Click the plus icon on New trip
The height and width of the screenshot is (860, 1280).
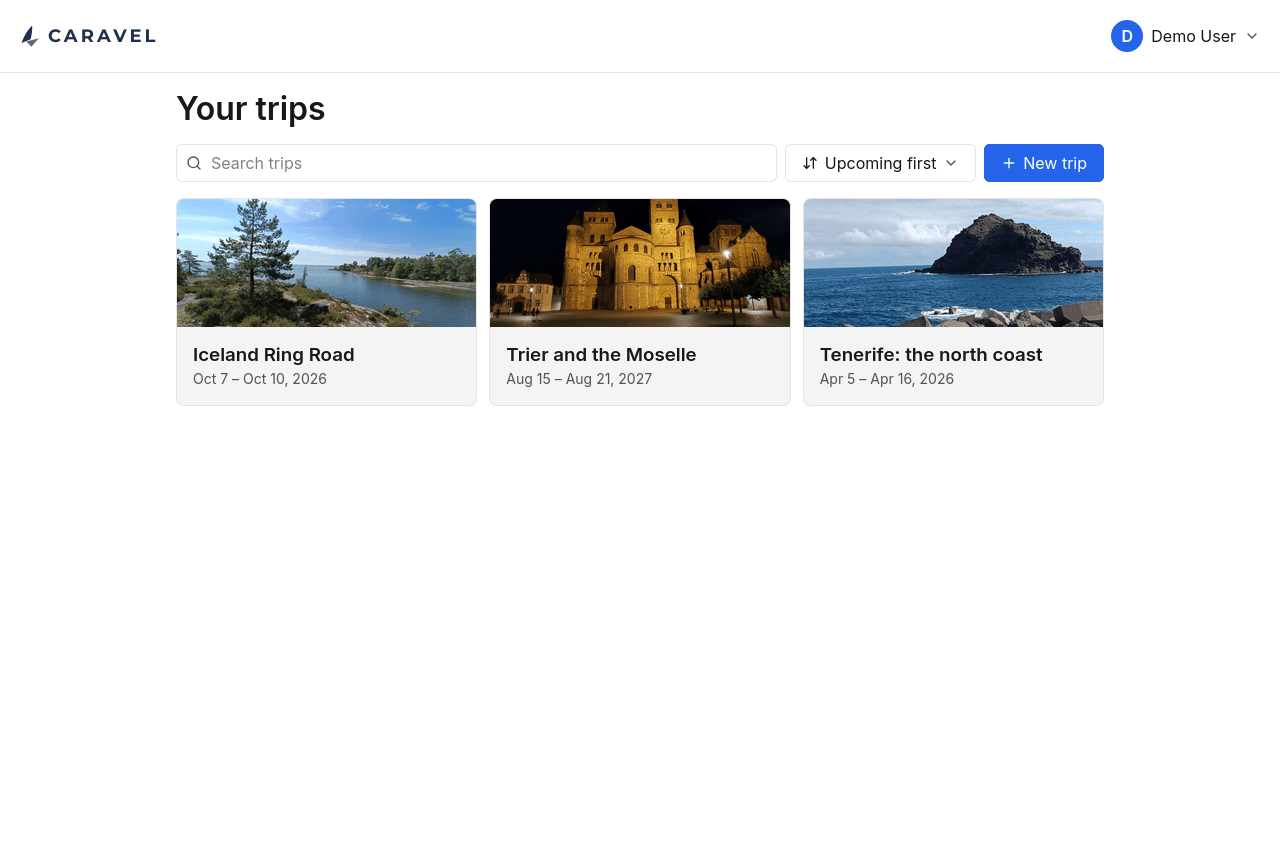(x=1009, y=163)
